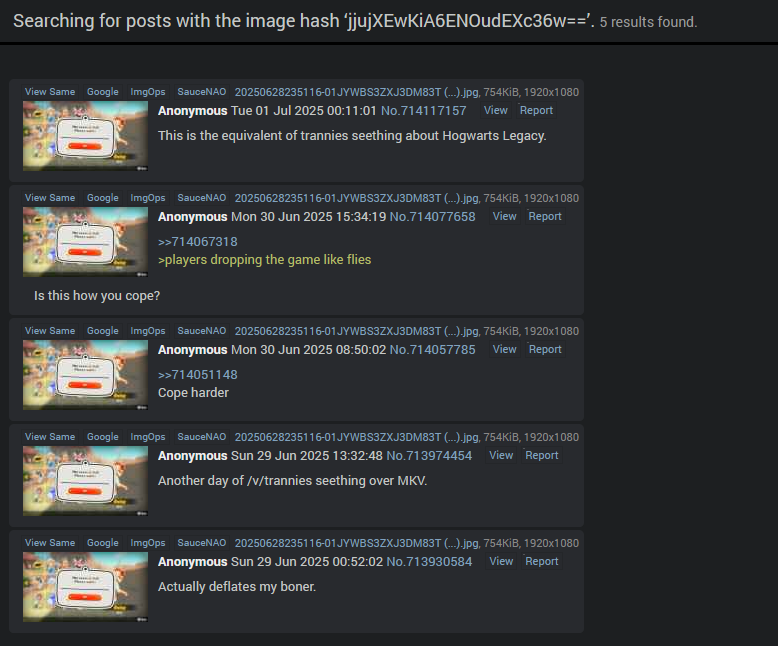Screen dimensions: 778x646
Task: Click View Same on the first result
Action: tap(50, 92)
